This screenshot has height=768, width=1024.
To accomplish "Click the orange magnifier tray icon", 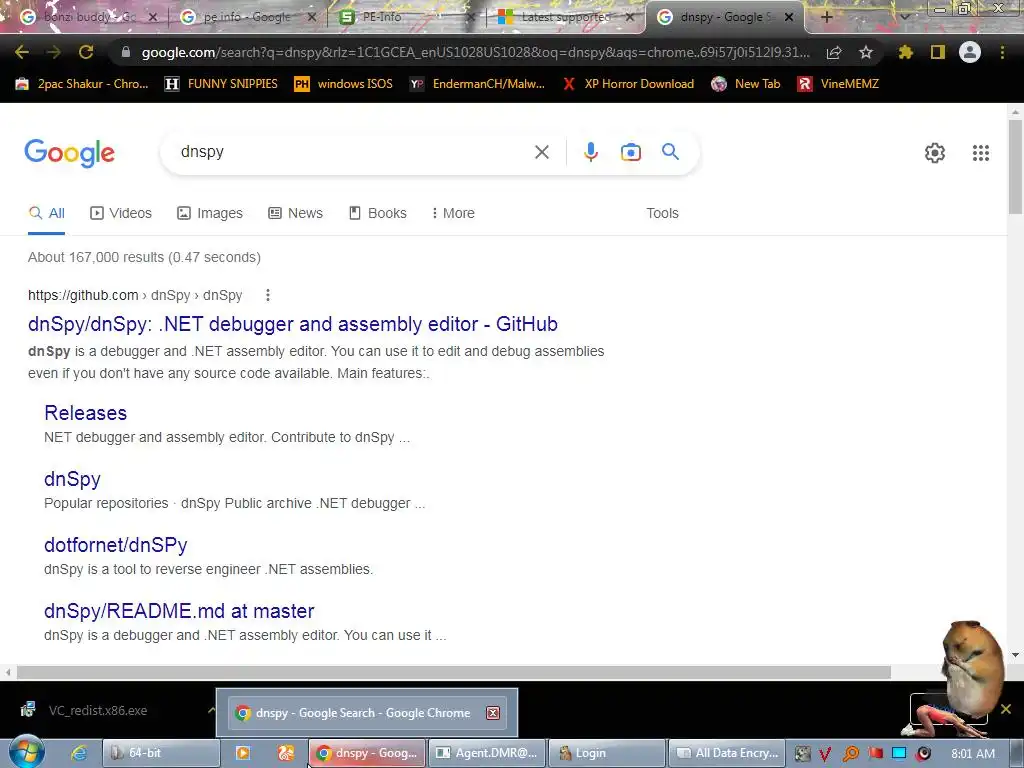I will pos(850,754).
